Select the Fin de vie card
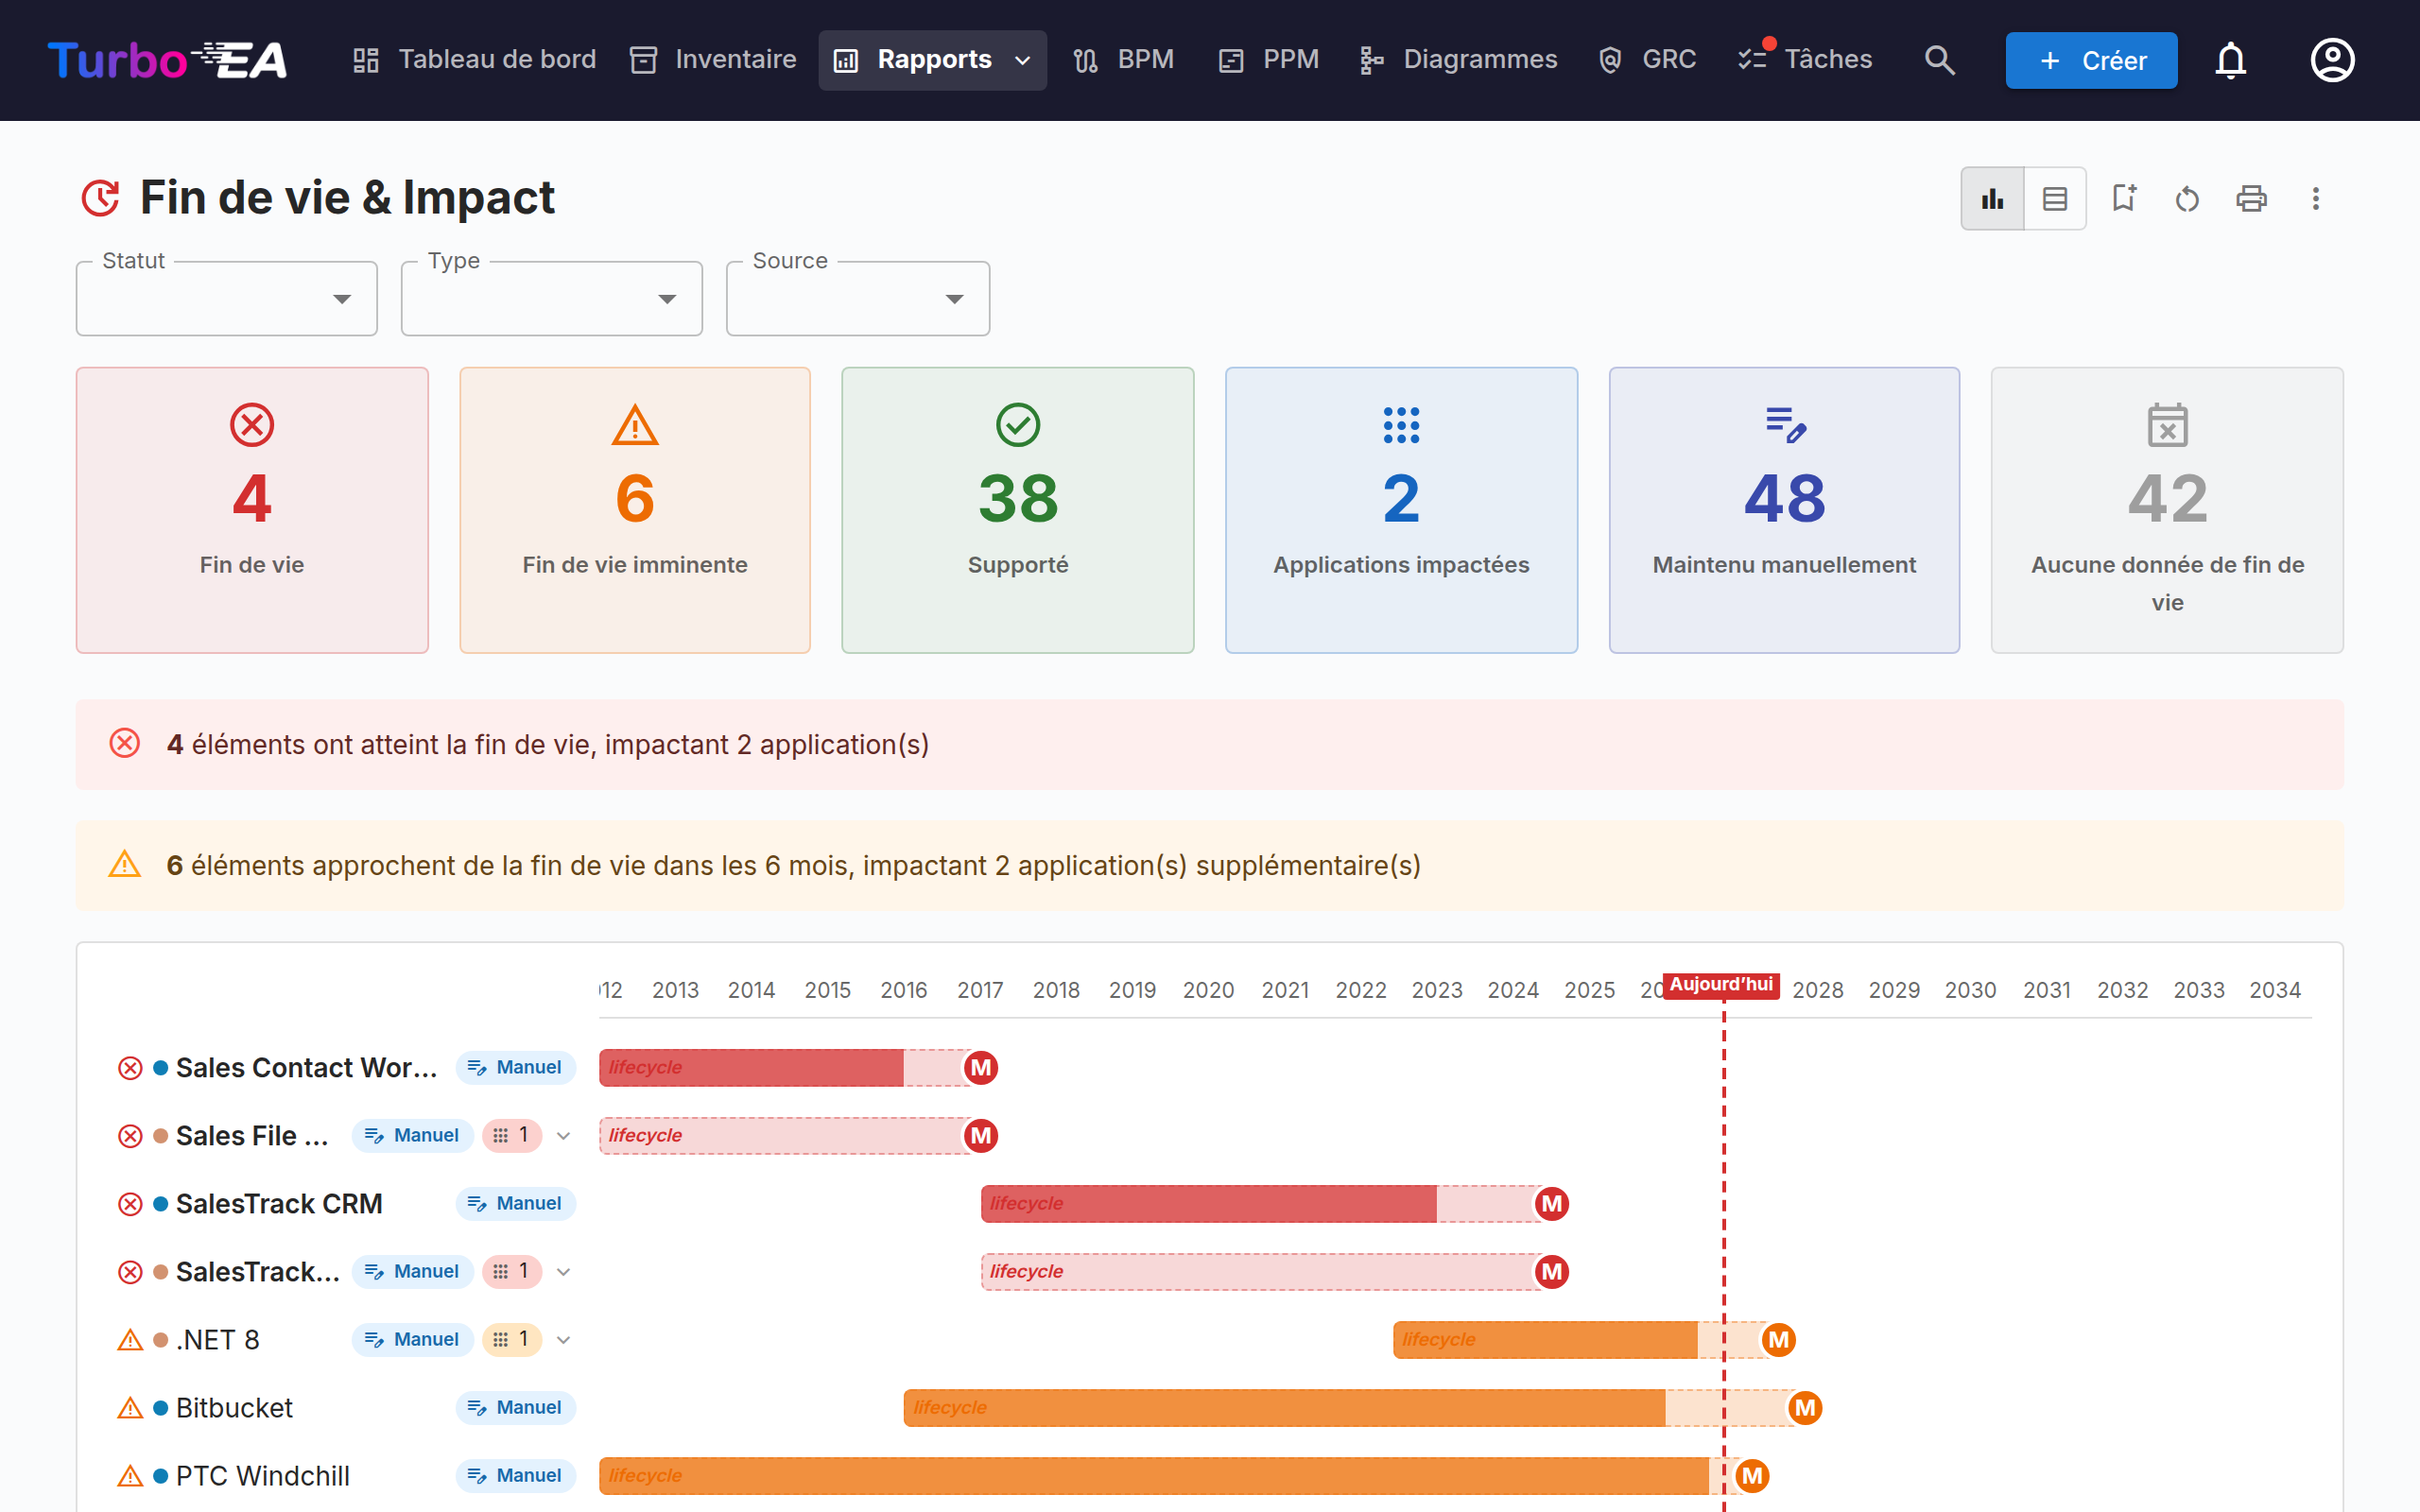This screenshot has width=2420, height=1512. pos(252,510)
